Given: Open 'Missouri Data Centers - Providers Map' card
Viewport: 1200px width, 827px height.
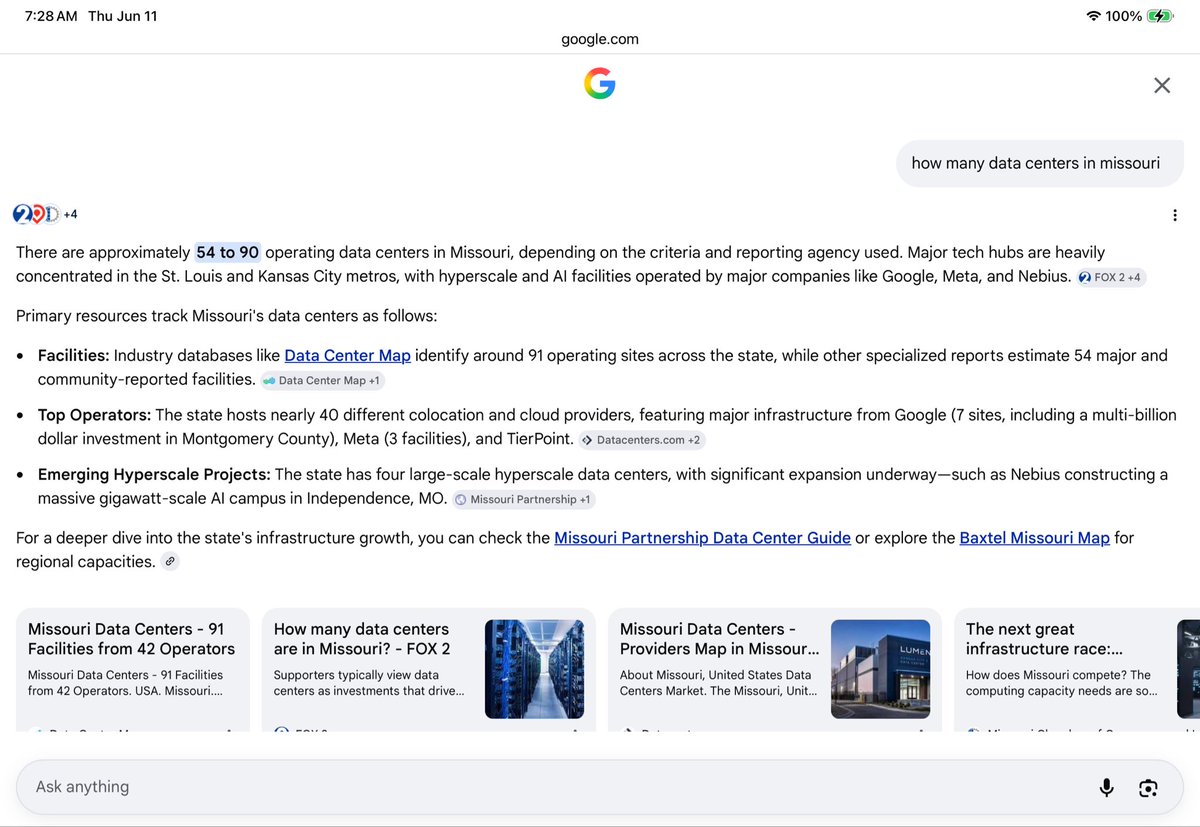Looking at the screenshot, I should 775,670.
